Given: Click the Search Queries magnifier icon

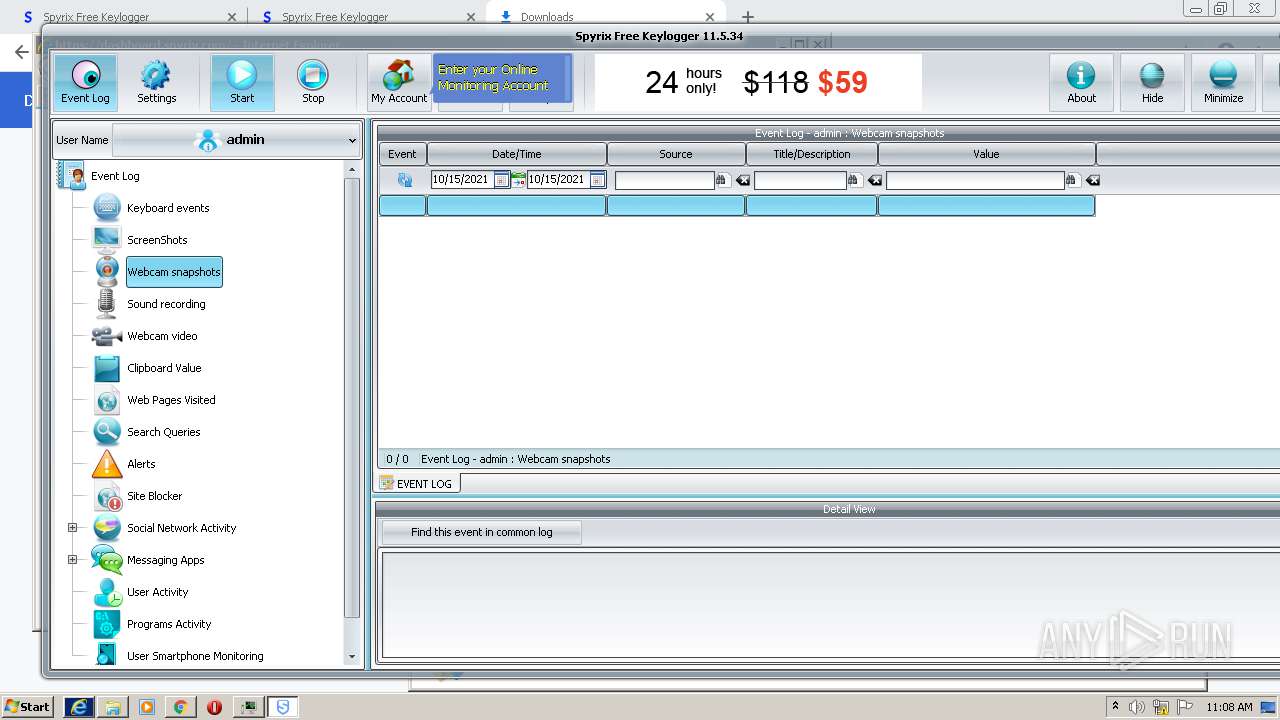Looking at the screenshot, I should 107,432.
